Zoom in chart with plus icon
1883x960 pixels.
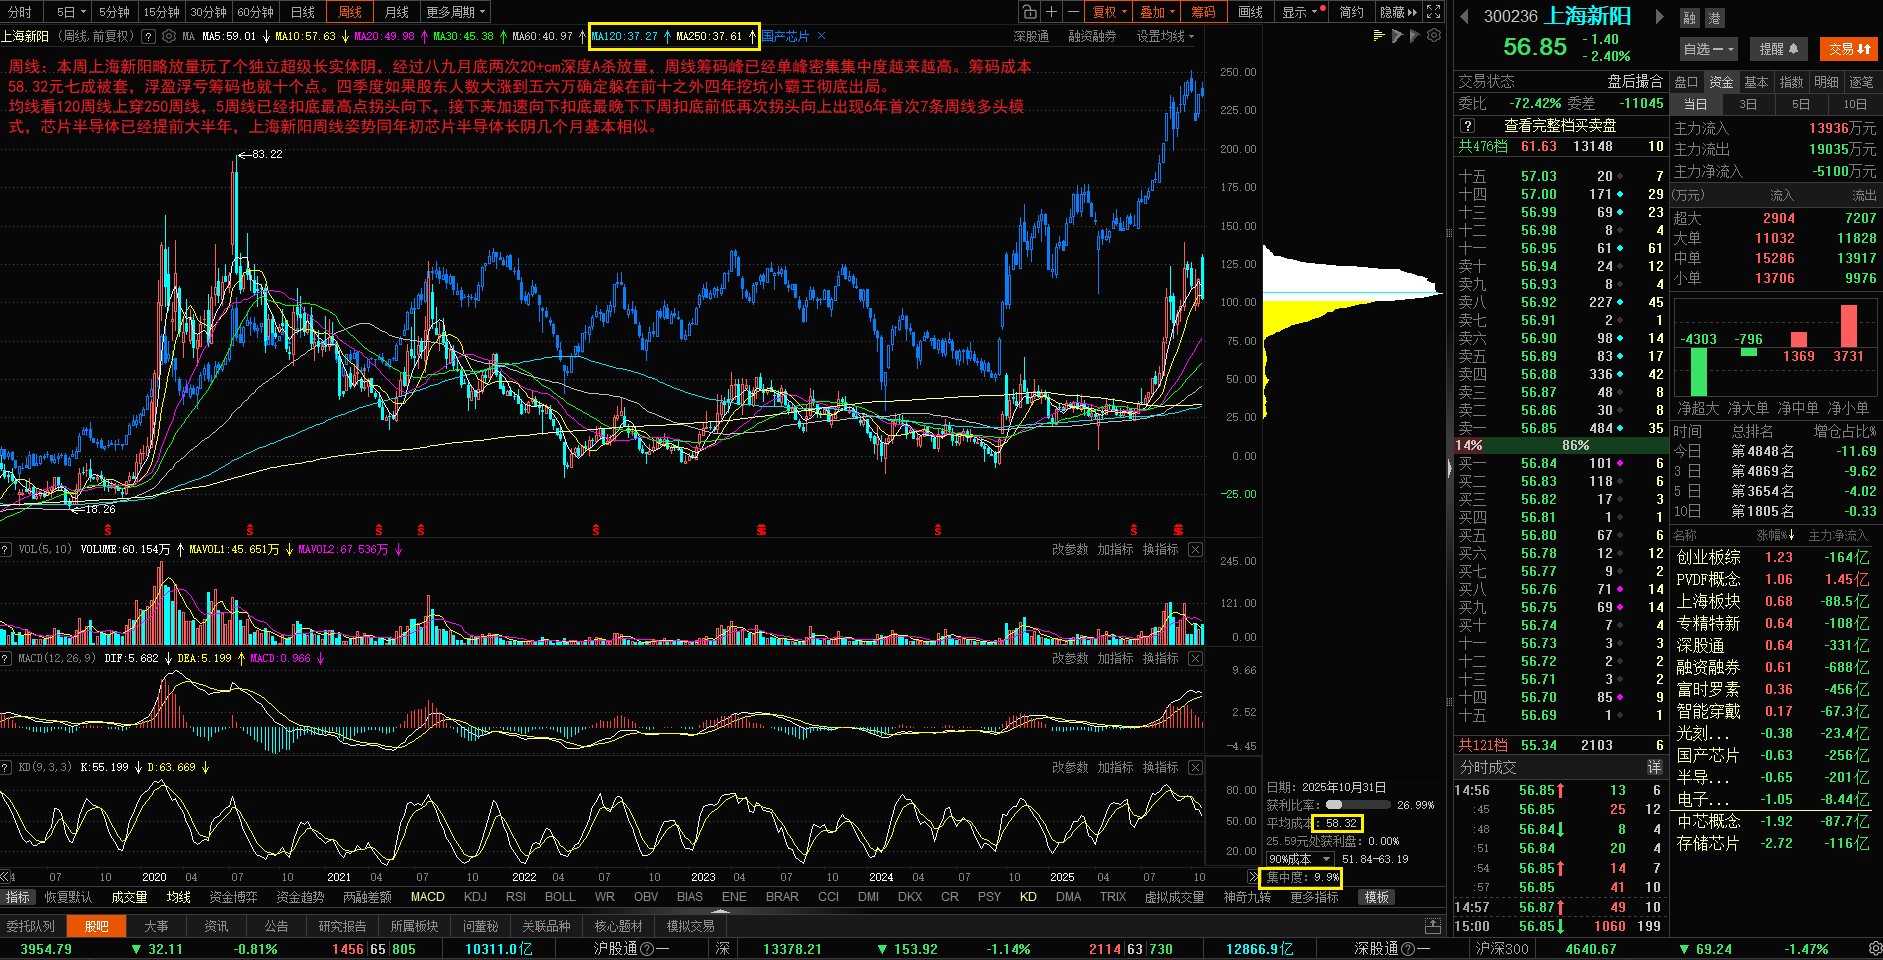(x=1051, y=12)
